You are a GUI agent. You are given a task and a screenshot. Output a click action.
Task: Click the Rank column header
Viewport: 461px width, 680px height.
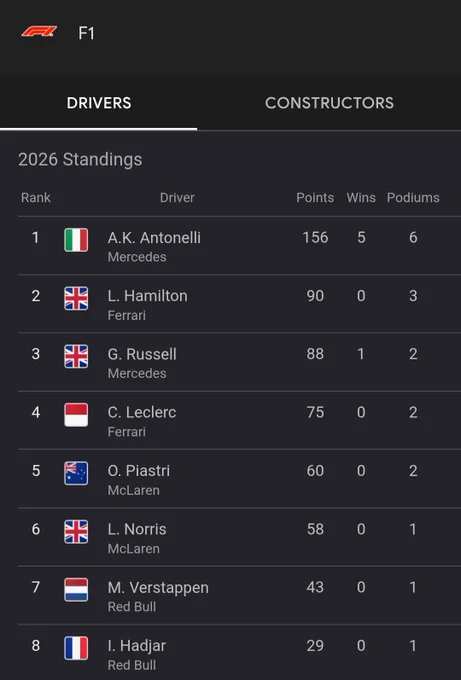tap(36, 198)
